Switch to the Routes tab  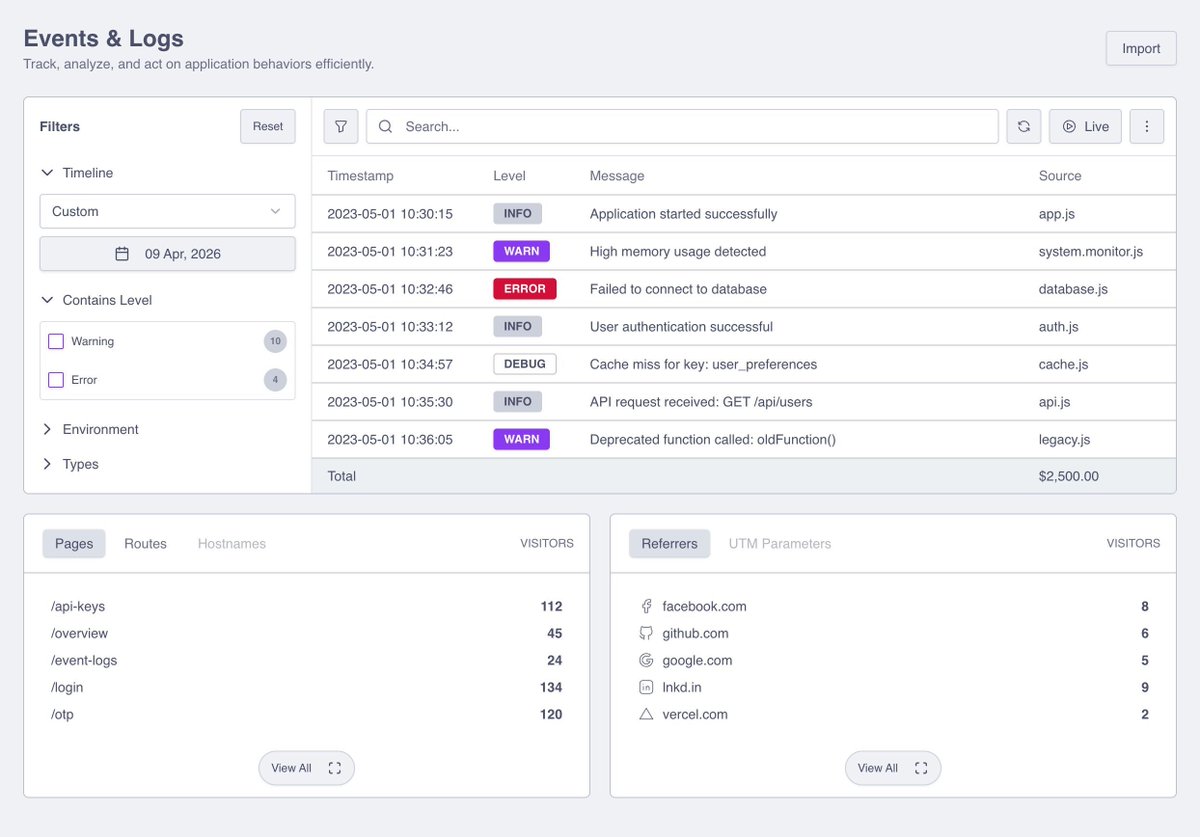145,544
